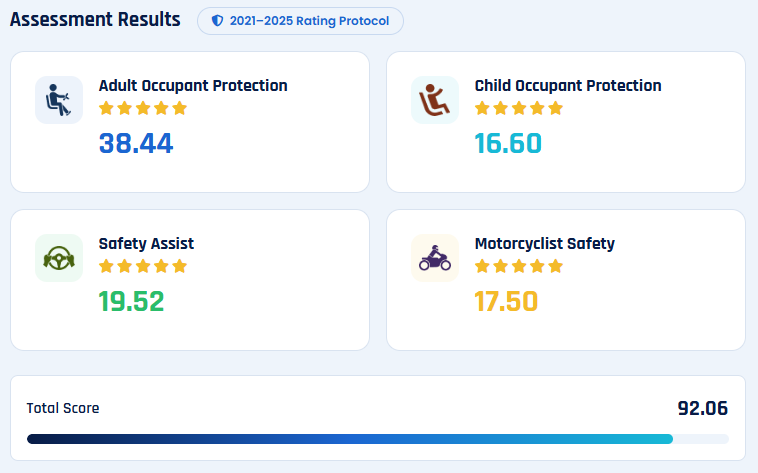Open the 2021–2025 Rating Protocol badge
758x473 pixels.
(x=300, y=21)
